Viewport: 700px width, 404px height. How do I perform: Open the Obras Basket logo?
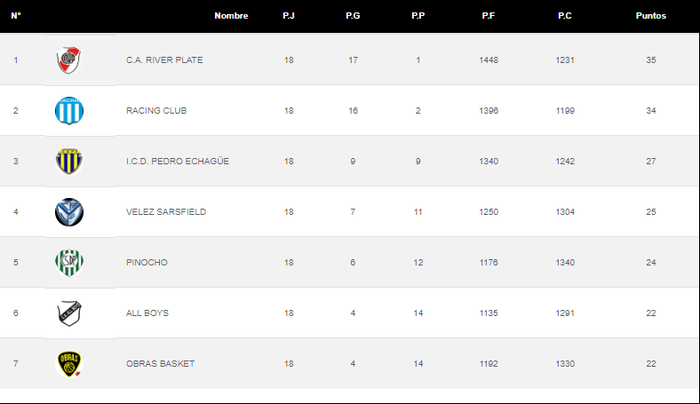[x=69, y=364]
